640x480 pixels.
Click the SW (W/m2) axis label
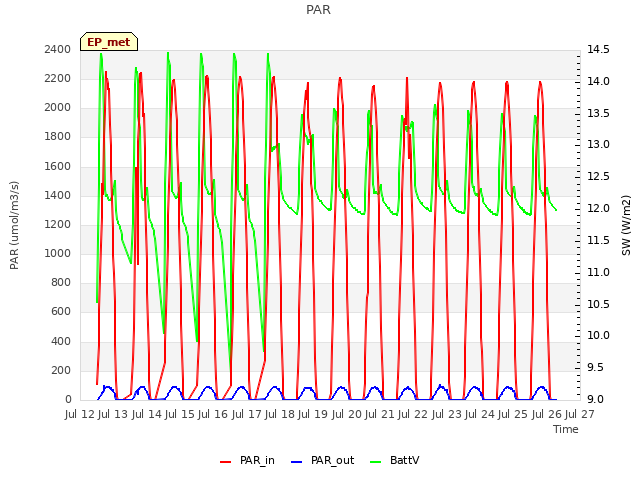pos(626,225)
